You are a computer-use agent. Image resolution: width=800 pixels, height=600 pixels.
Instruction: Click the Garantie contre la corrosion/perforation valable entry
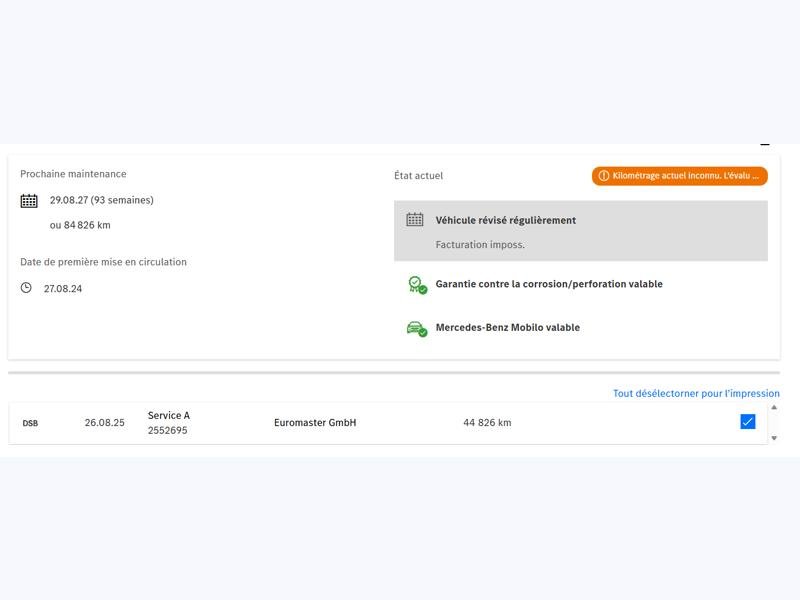click(x=549, y=284)
